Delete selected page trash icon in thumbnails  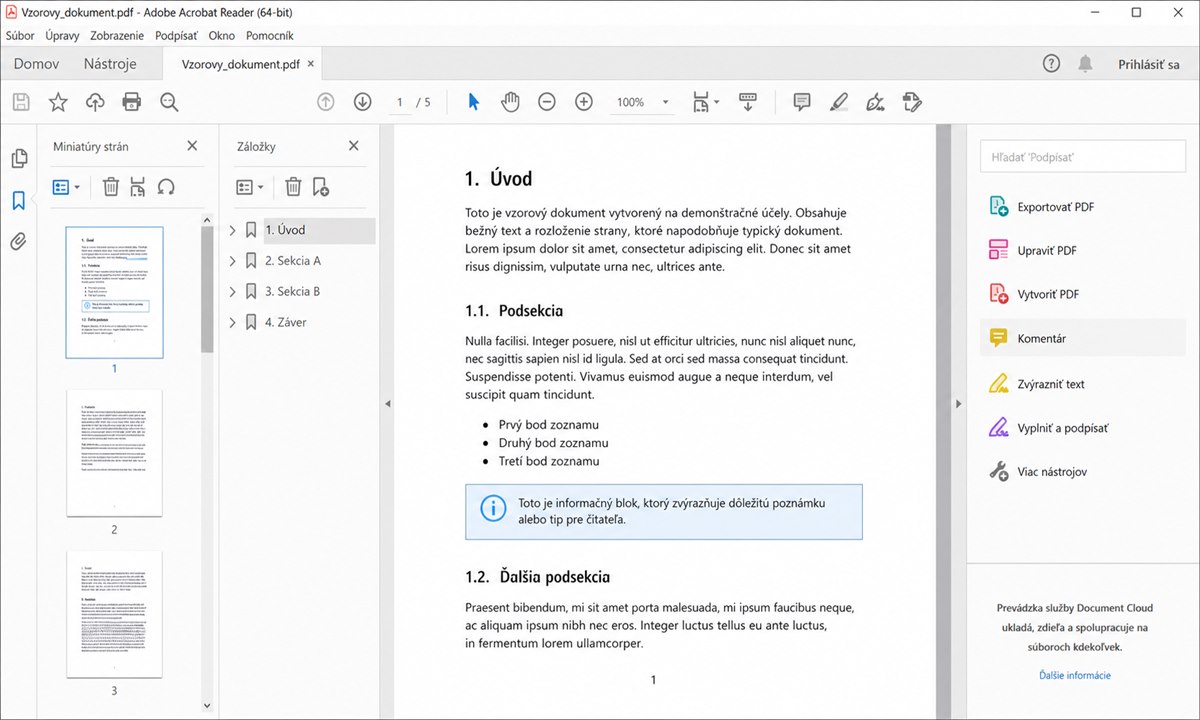pos(111,187)
